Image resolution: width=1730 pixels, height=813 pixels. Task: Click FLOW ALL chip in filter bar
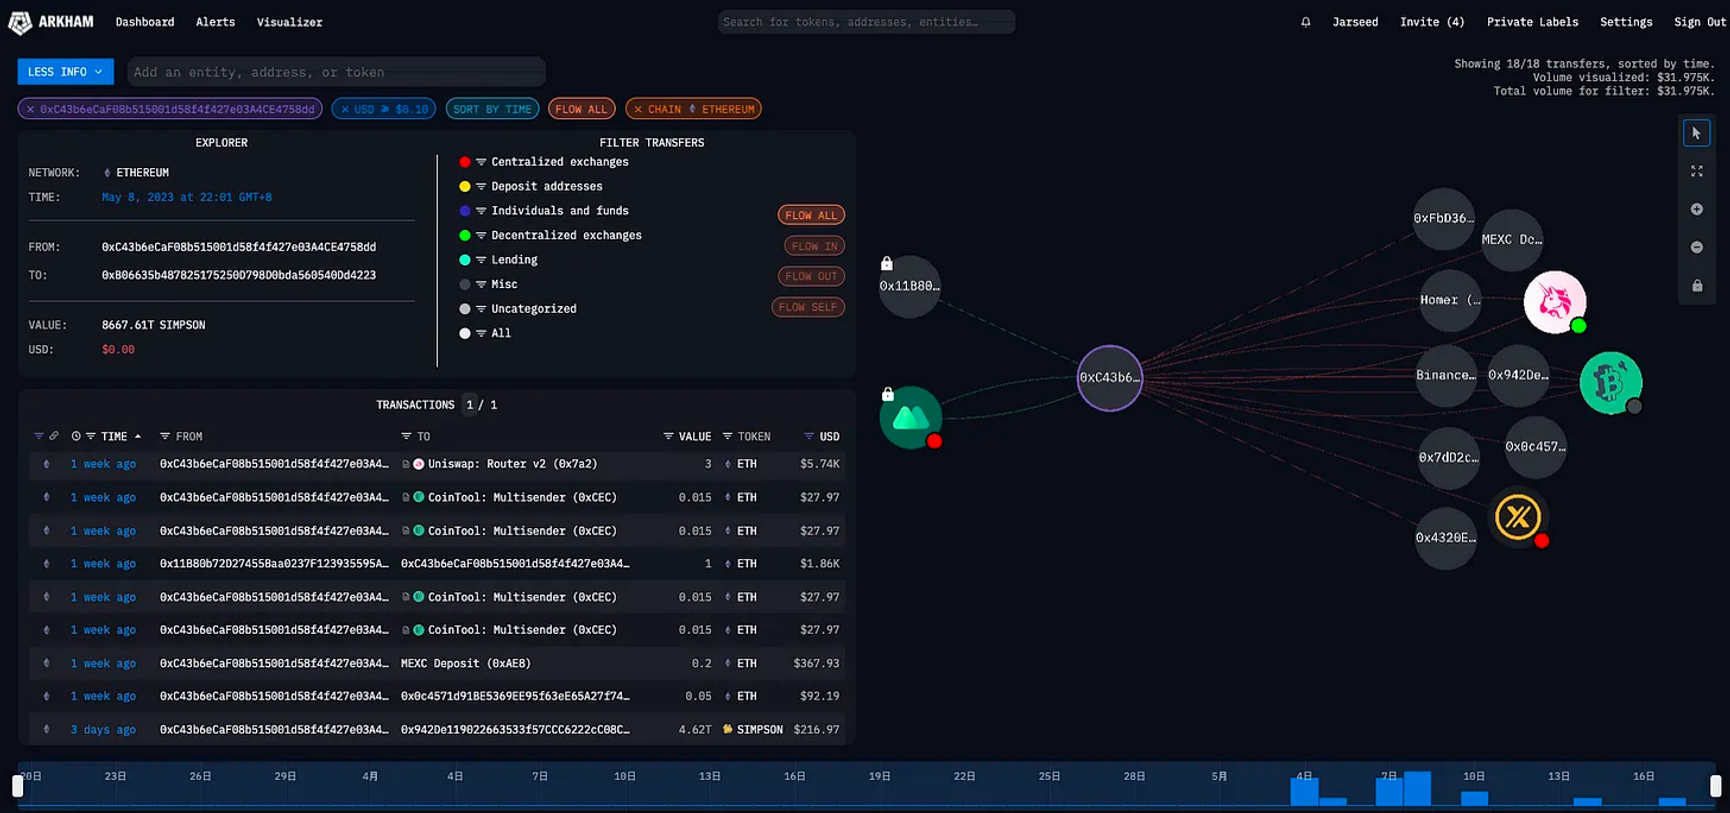[x=581, y=109]
